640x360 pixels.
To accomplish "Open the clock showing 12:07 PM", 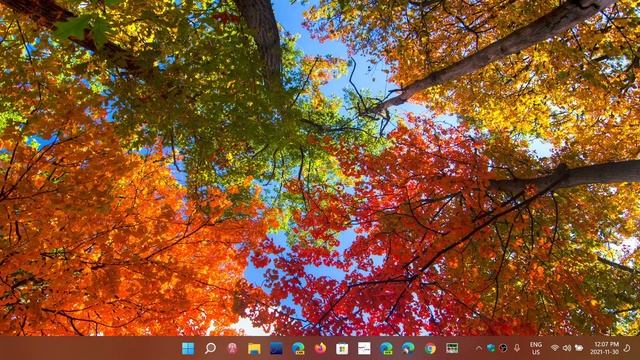I will [604, 348].
